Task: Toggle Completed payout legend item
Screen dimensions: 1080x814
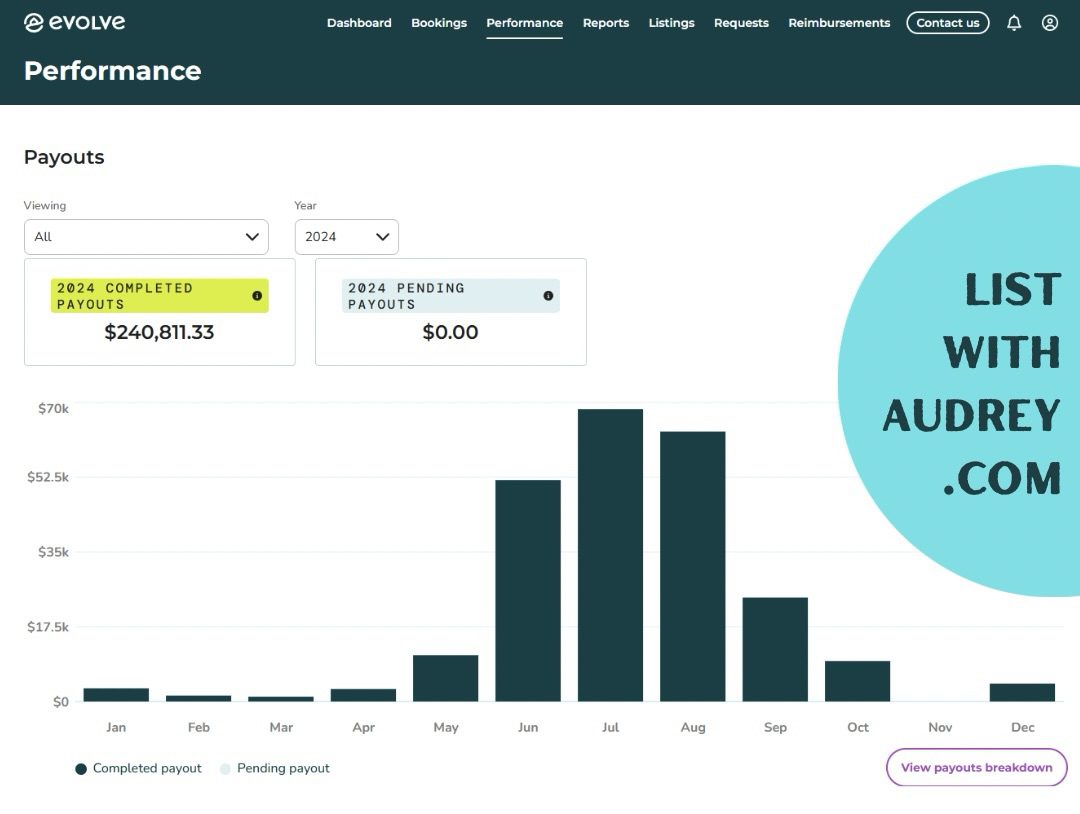Action: click(x=138, y=769)
